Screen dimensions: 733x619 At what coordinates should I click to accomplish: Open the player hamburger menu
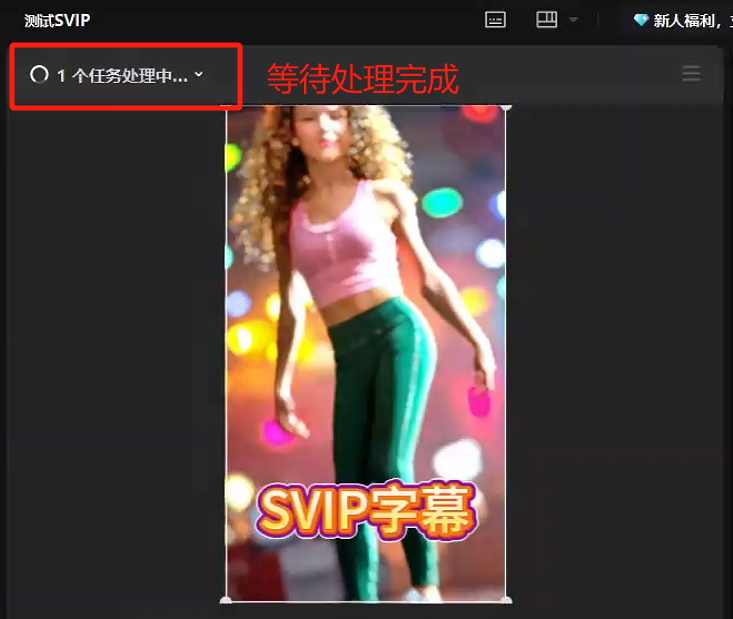click(x=691, y=73)
